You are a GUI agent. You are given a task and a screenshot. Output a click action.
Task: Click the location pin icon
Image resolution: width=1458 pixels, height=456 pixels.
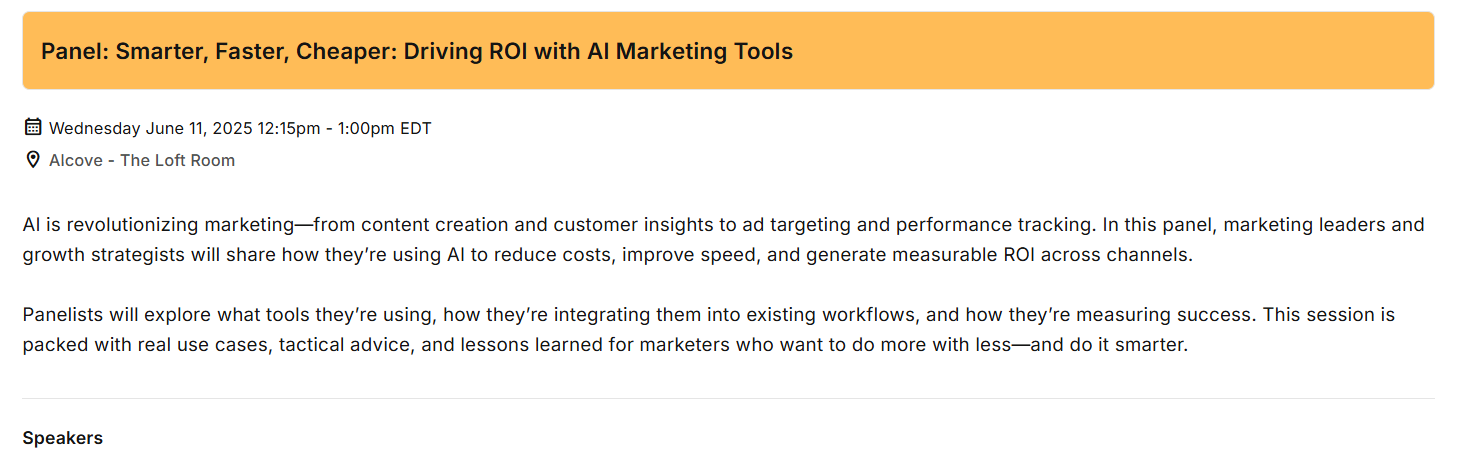(x=33, y=160)
